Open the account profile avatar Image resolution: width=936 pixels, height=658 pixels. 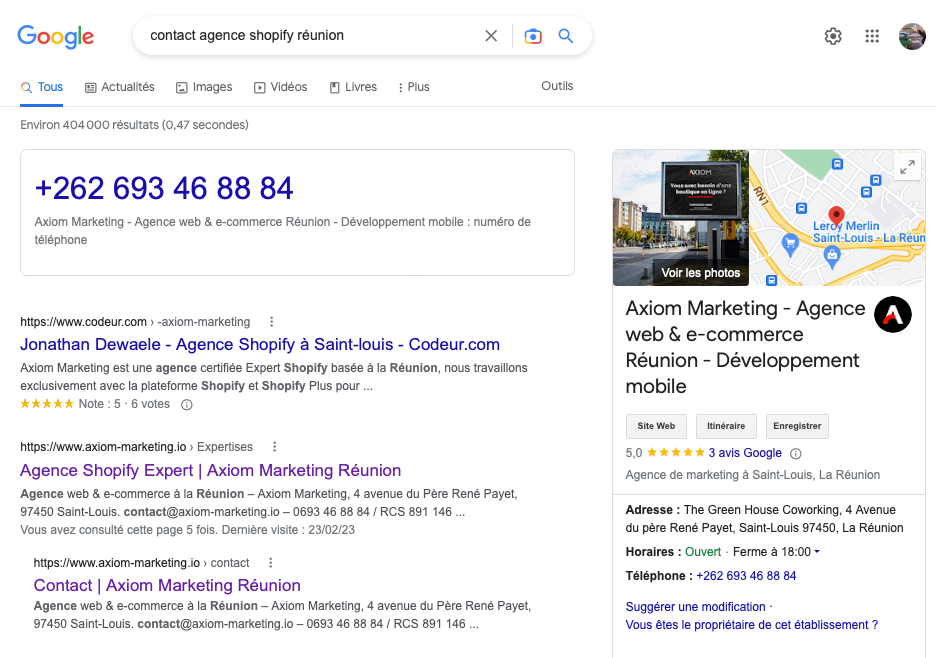912,36
